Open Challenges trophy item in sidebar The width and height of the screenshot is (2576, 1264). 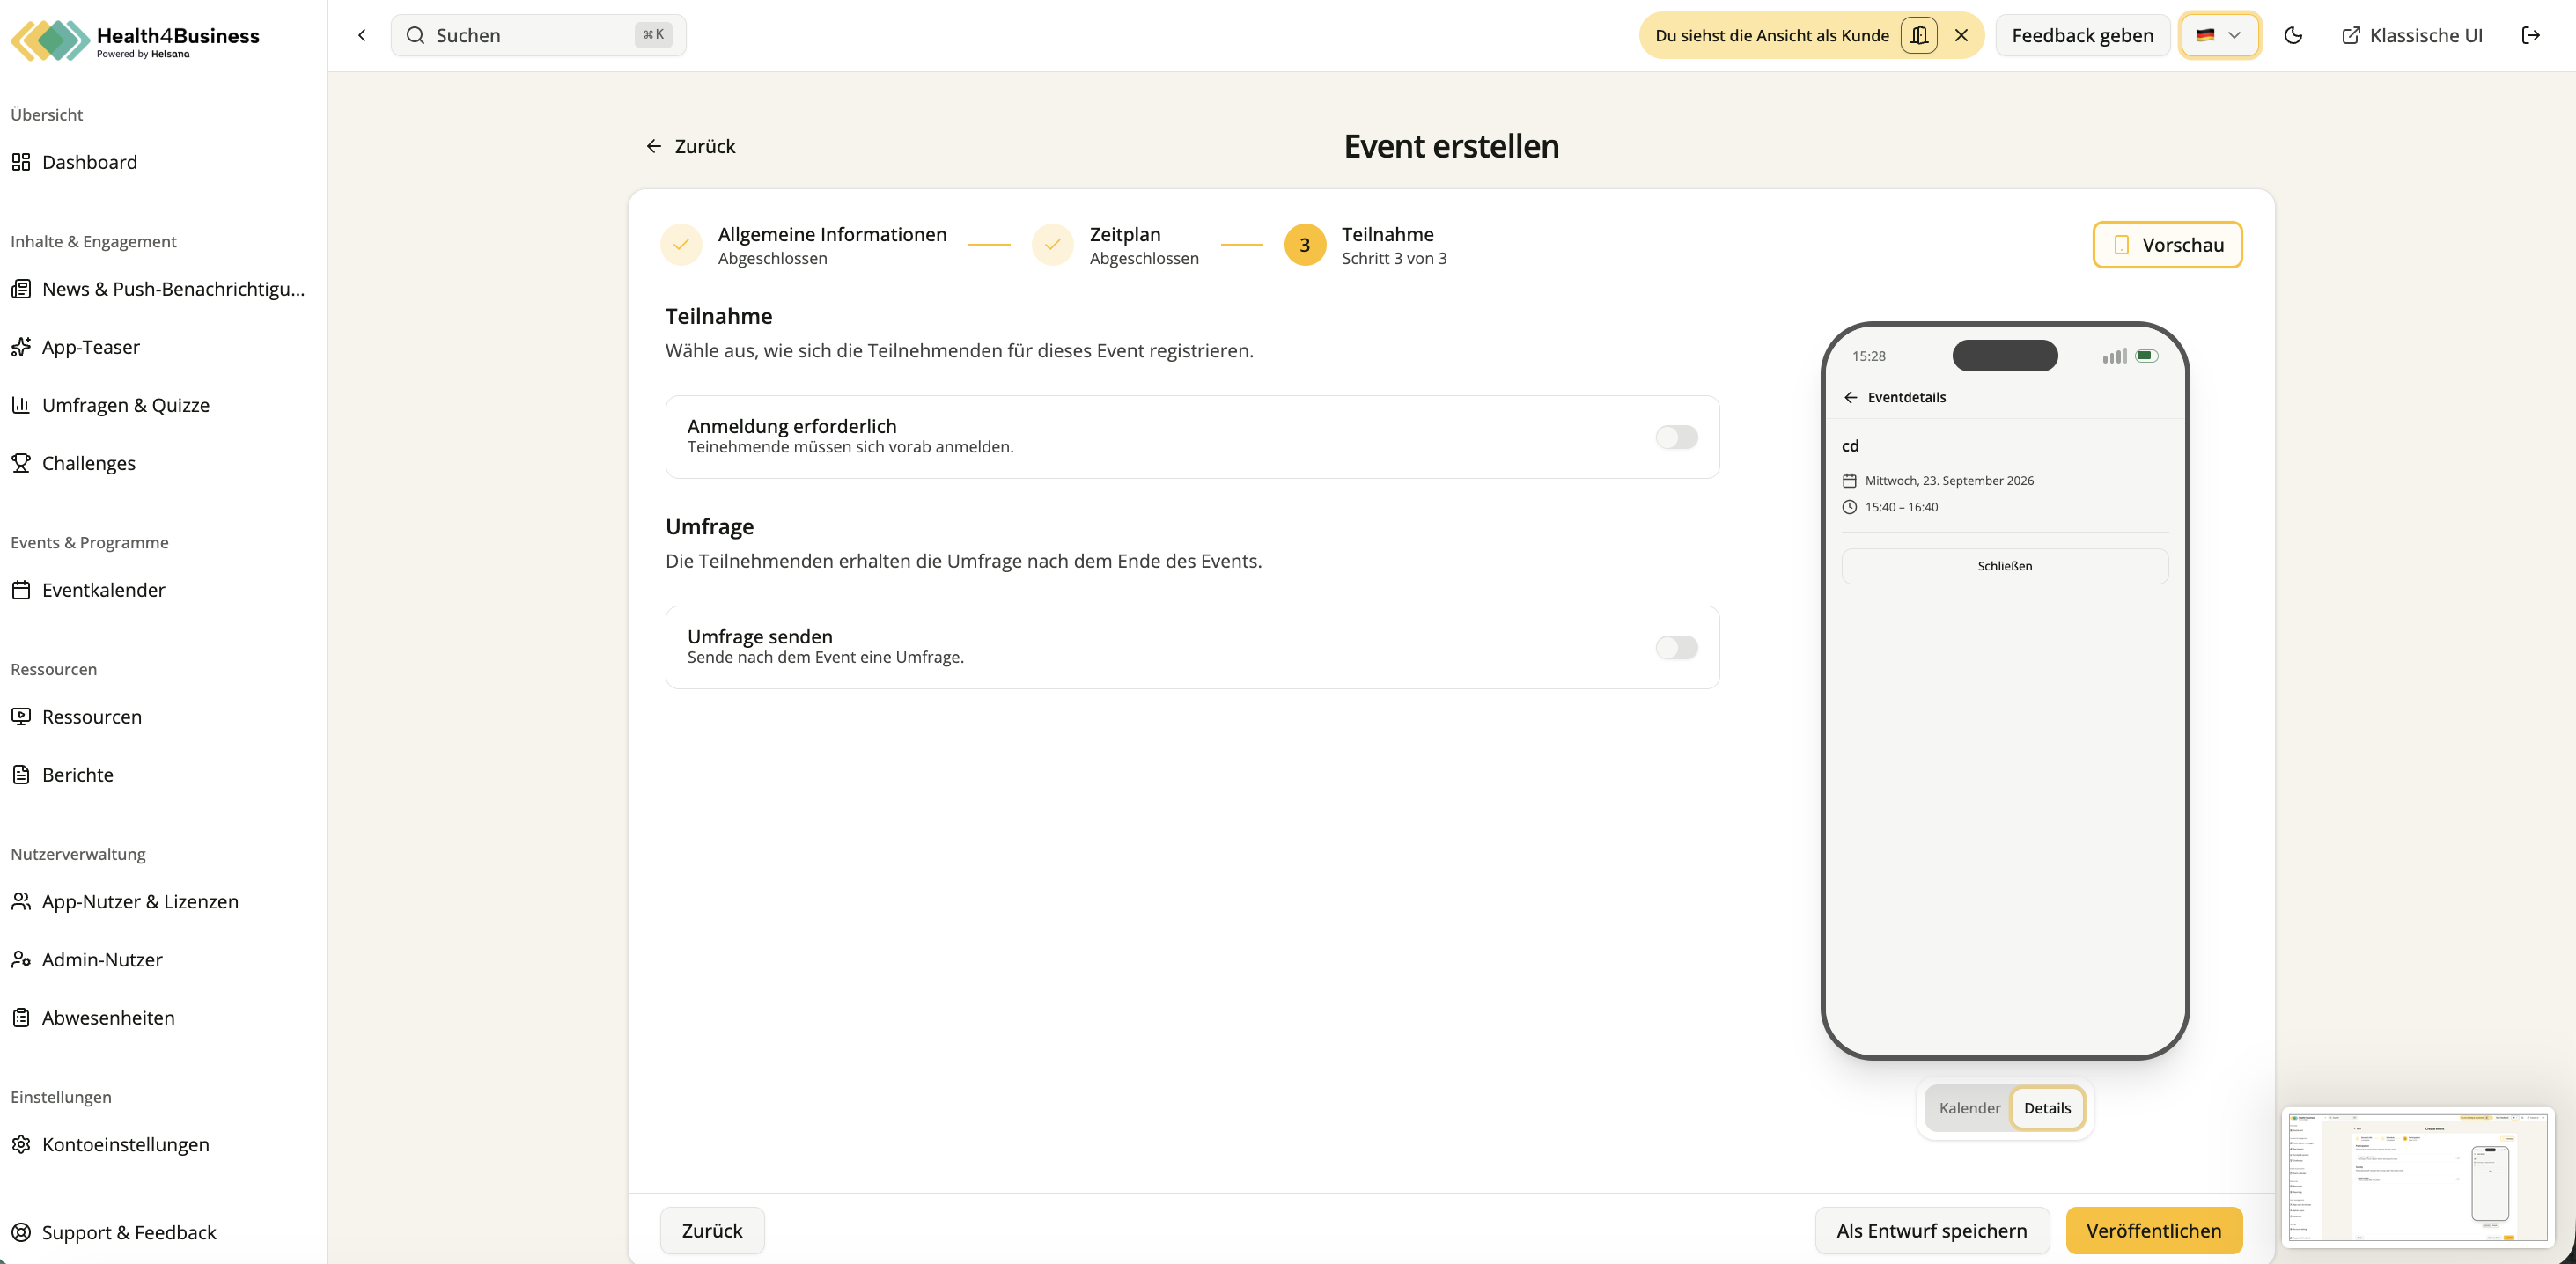point(88,463)
